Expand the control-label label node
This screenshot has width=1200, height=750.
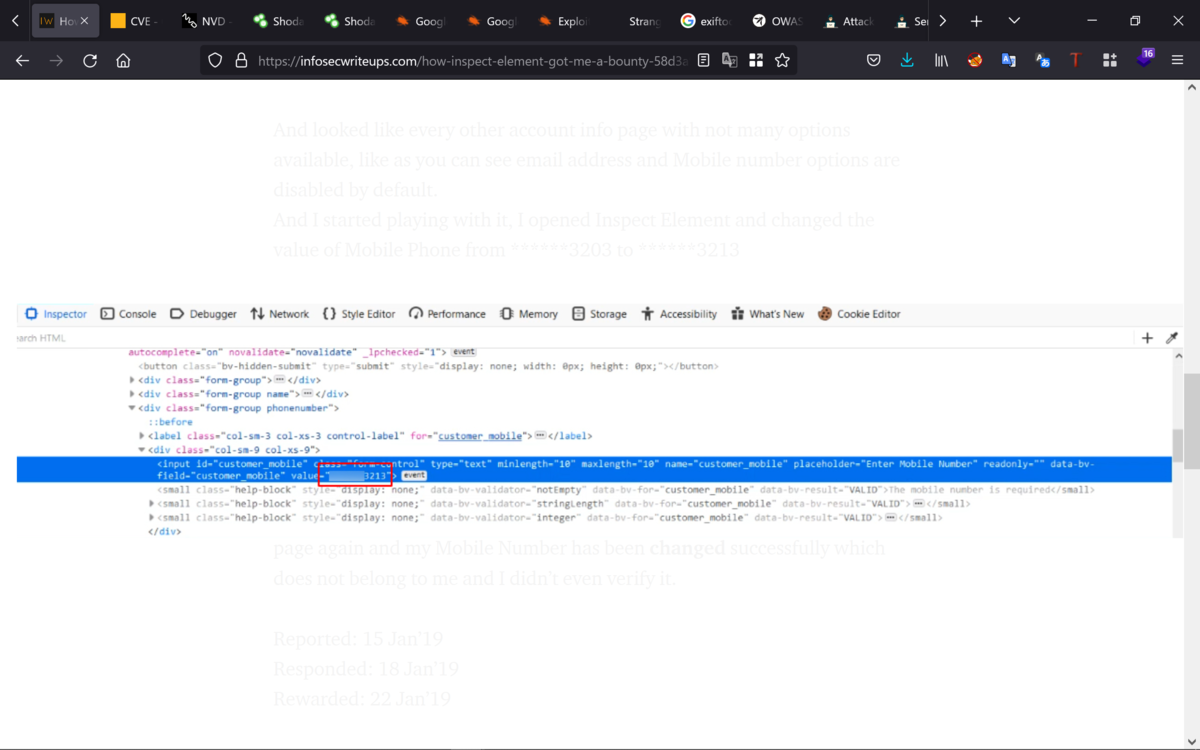(142, 436)
